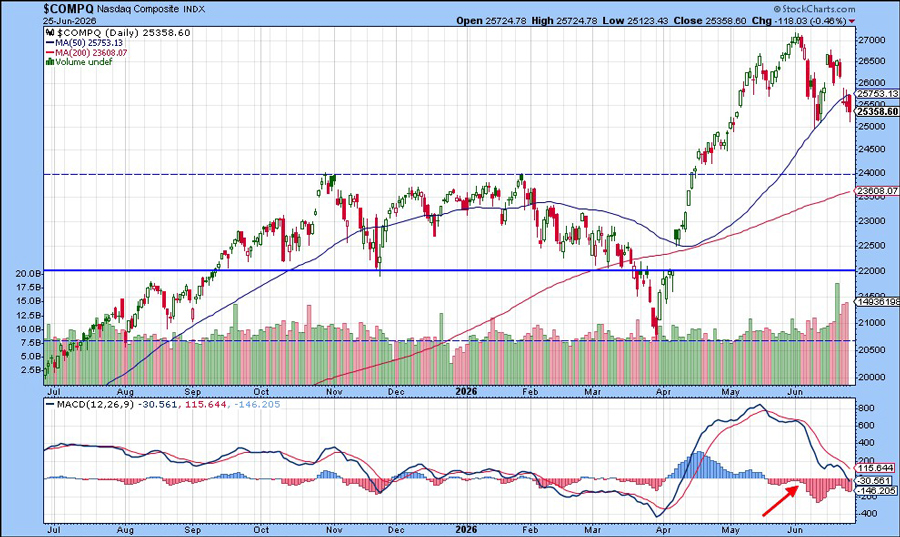The image size is (900, 537).
Task: Click the Feb label under the MACD panel
Action: [530, 530]
